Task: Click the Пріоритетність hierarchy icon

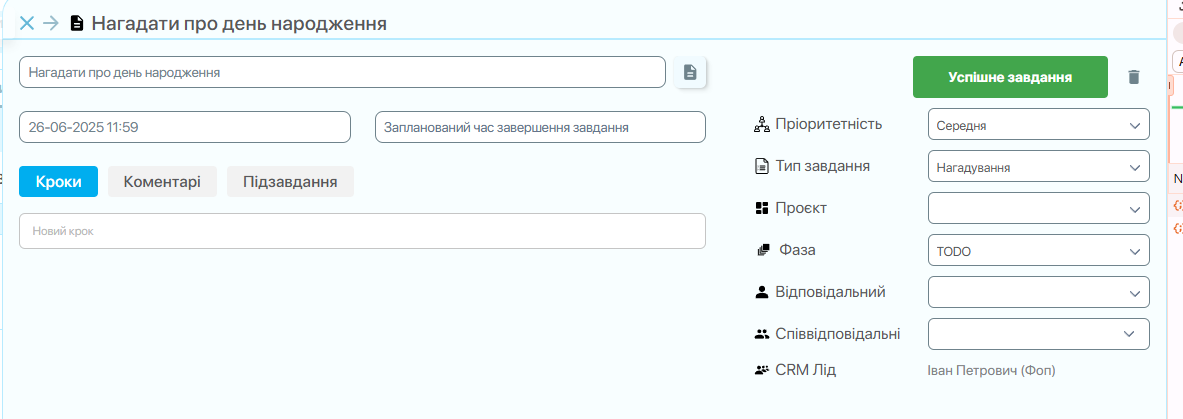Action: [761, 125]
